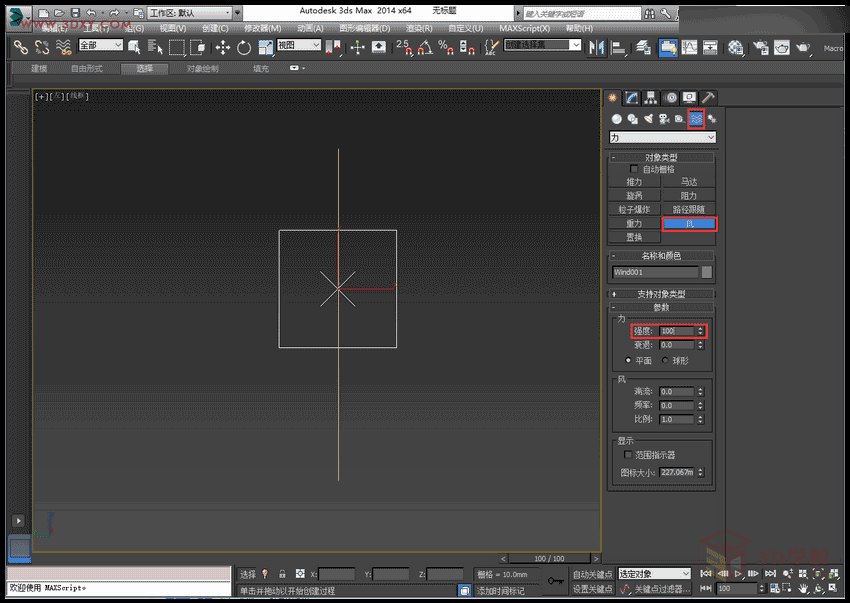Open the Display command panel tab

click(689, 98)
